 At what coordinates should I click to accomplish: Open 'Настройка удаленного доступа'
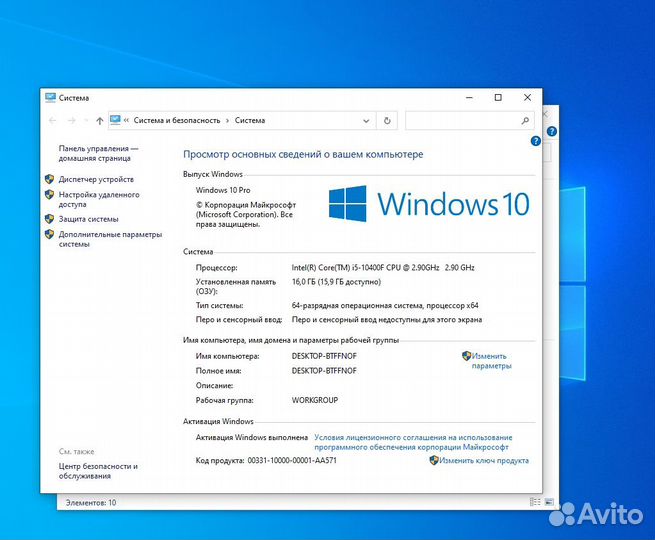click(99, 199)
